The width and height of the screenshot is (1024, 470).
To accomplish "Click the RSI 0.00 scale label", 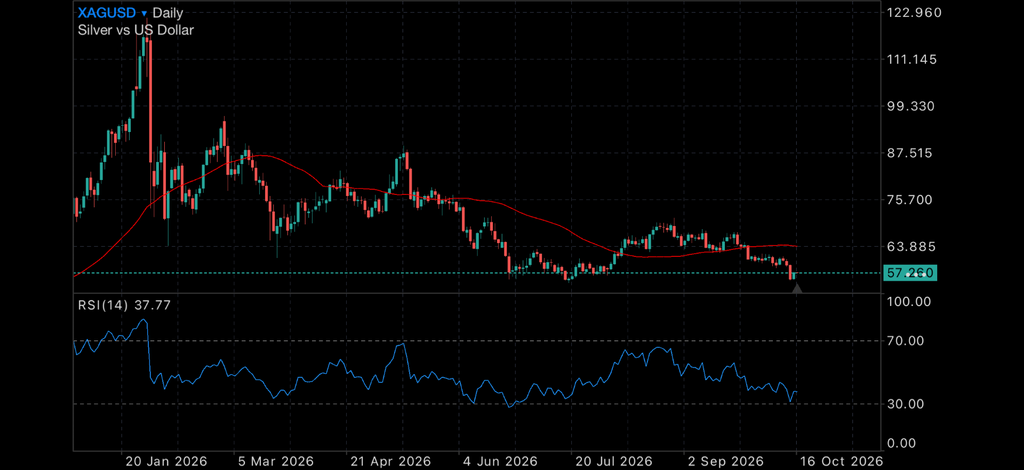I will click(903, 444).
